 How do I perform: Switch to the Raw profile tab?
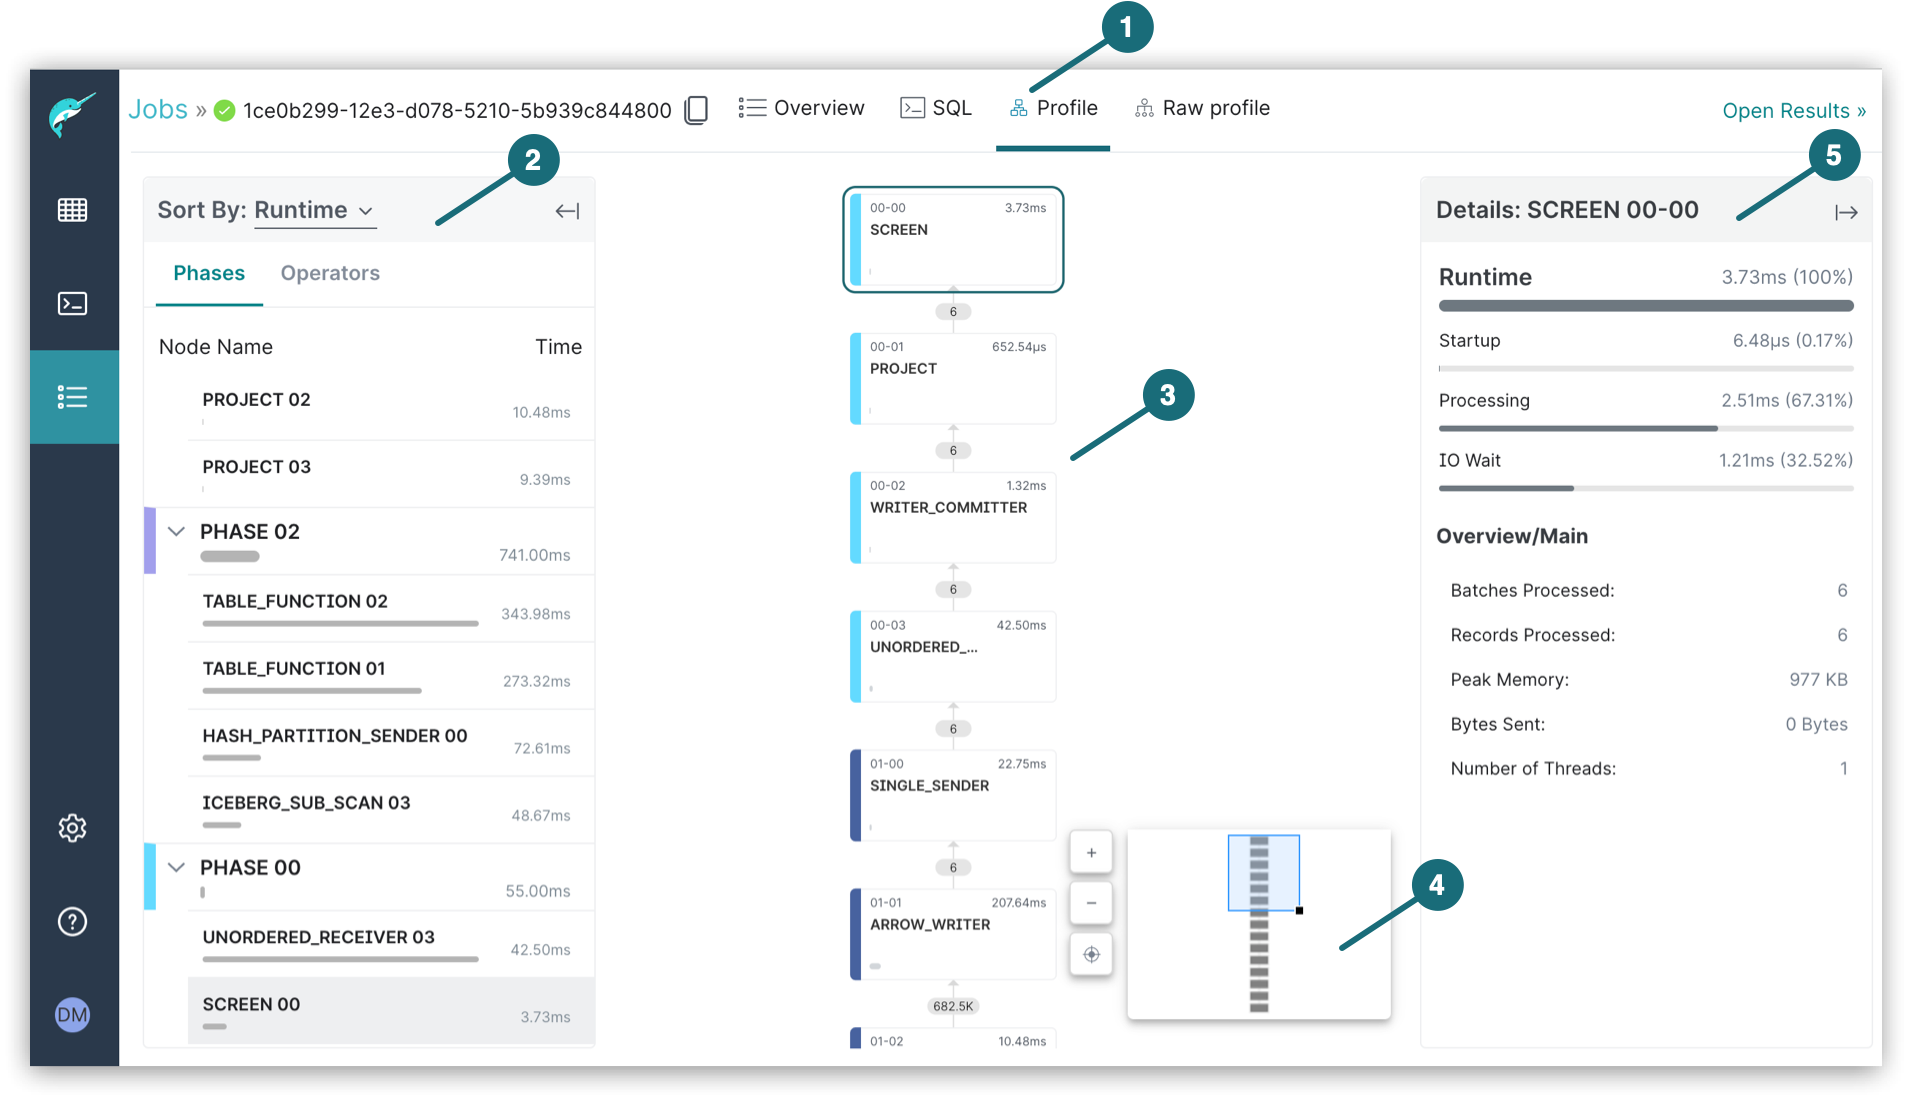click(1202, 108)
